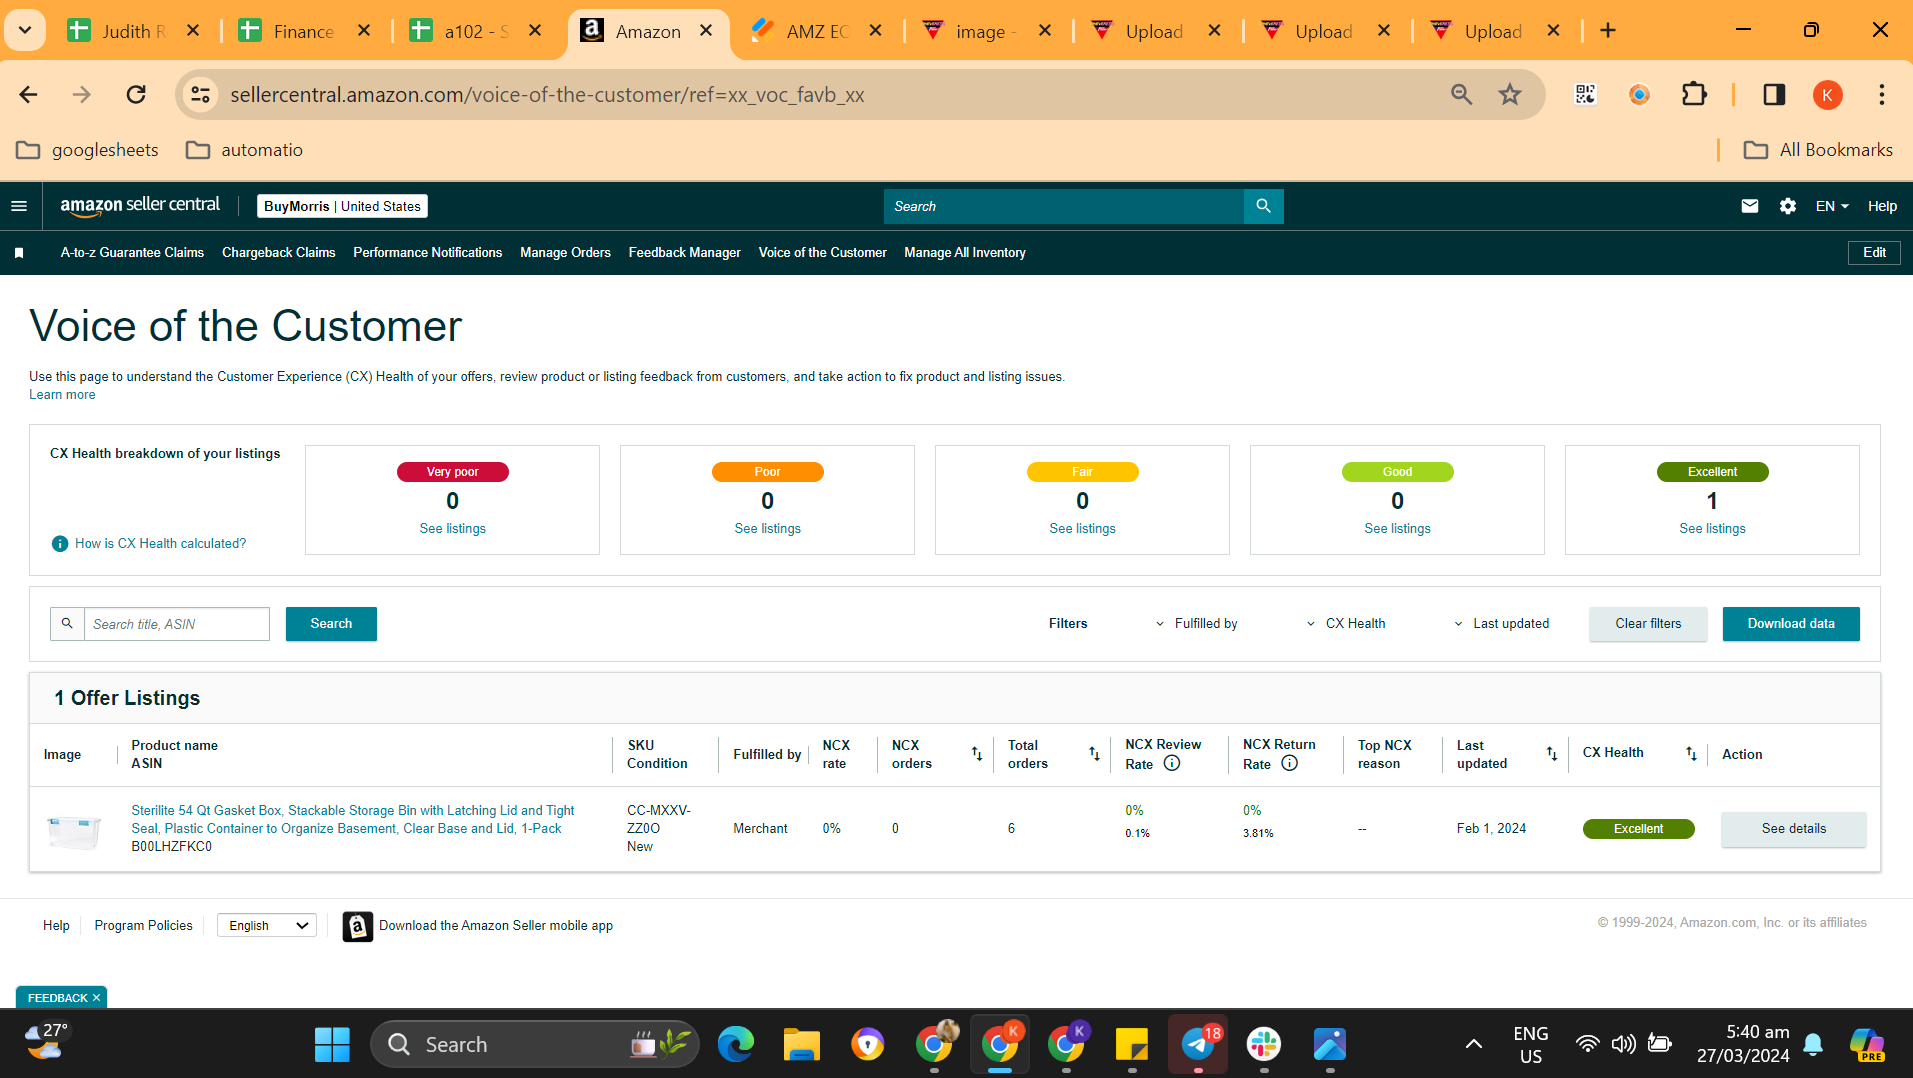Go to Manage All Inventory
This screenshot has width=1913, height=1078.
[x=964, y=253]
